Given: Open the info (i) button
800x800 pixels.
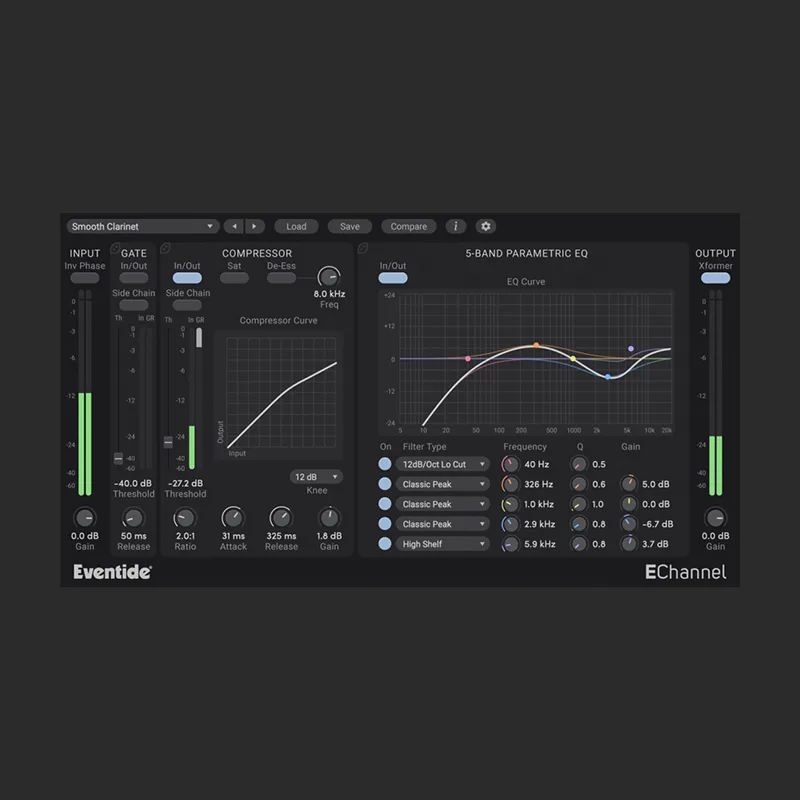Looking at the screenshot, I should click(x=456, y=226).
